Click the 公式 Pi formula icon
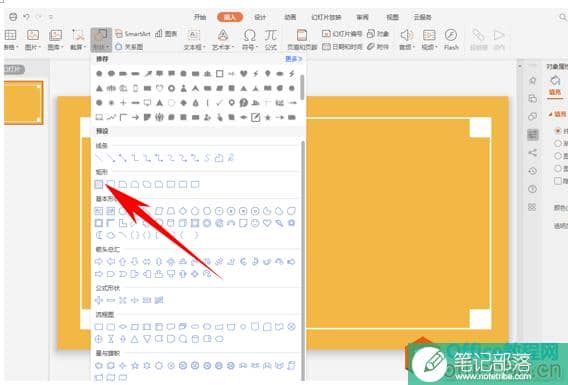 (x=271, y=39)
